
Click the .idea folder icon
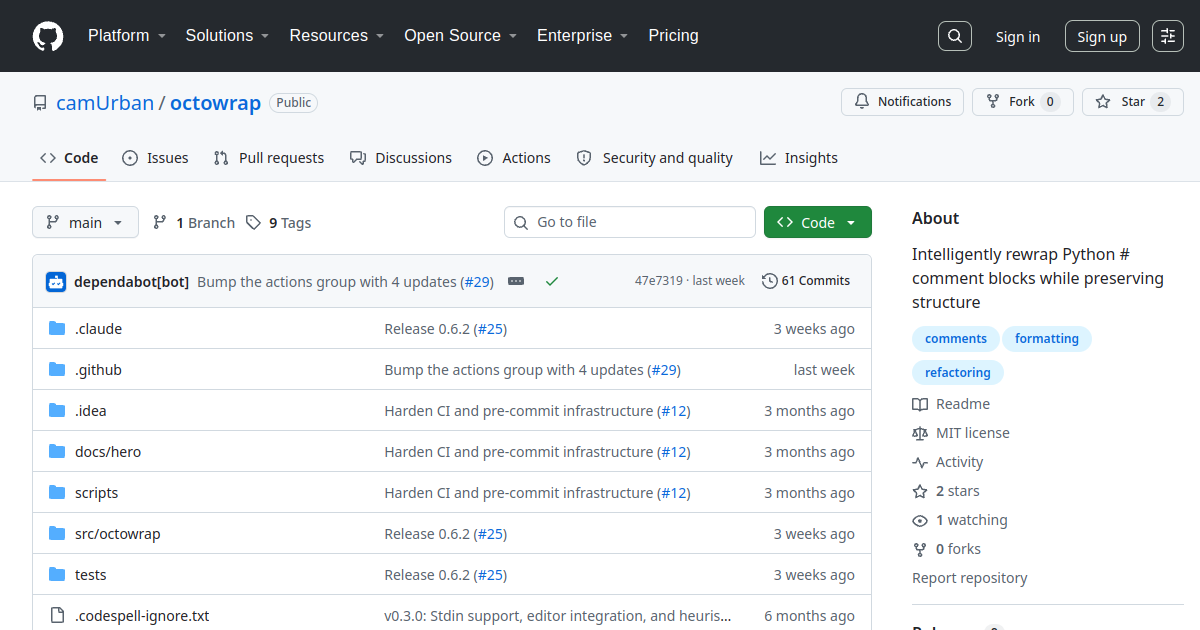(57, 411)
